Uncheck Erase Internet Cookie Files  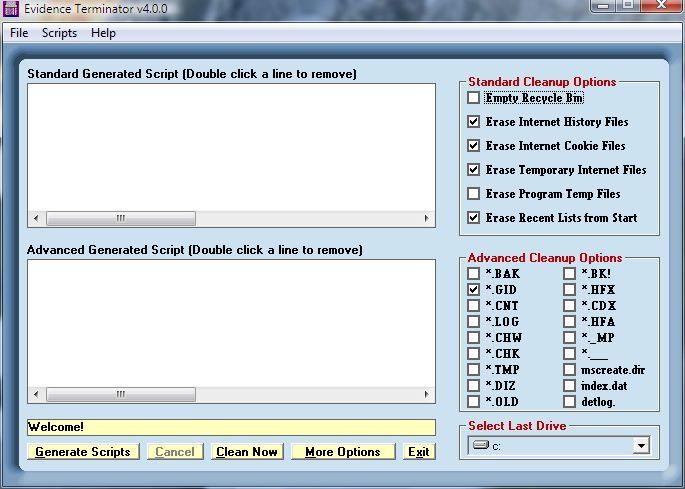tap(474, 146)
